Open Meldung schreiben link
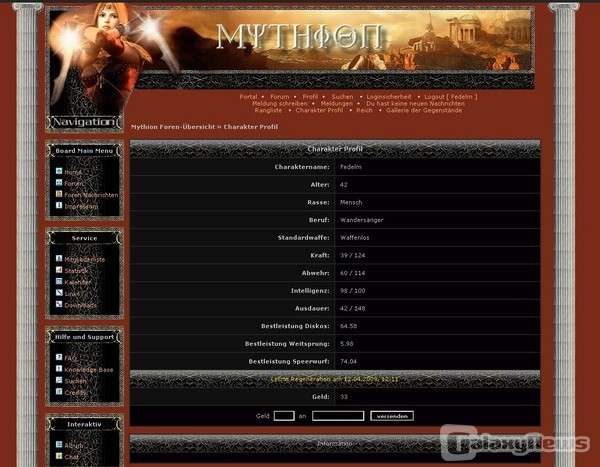Image resolution: width=600 pixels, height=467 pixels. [279, 104]
